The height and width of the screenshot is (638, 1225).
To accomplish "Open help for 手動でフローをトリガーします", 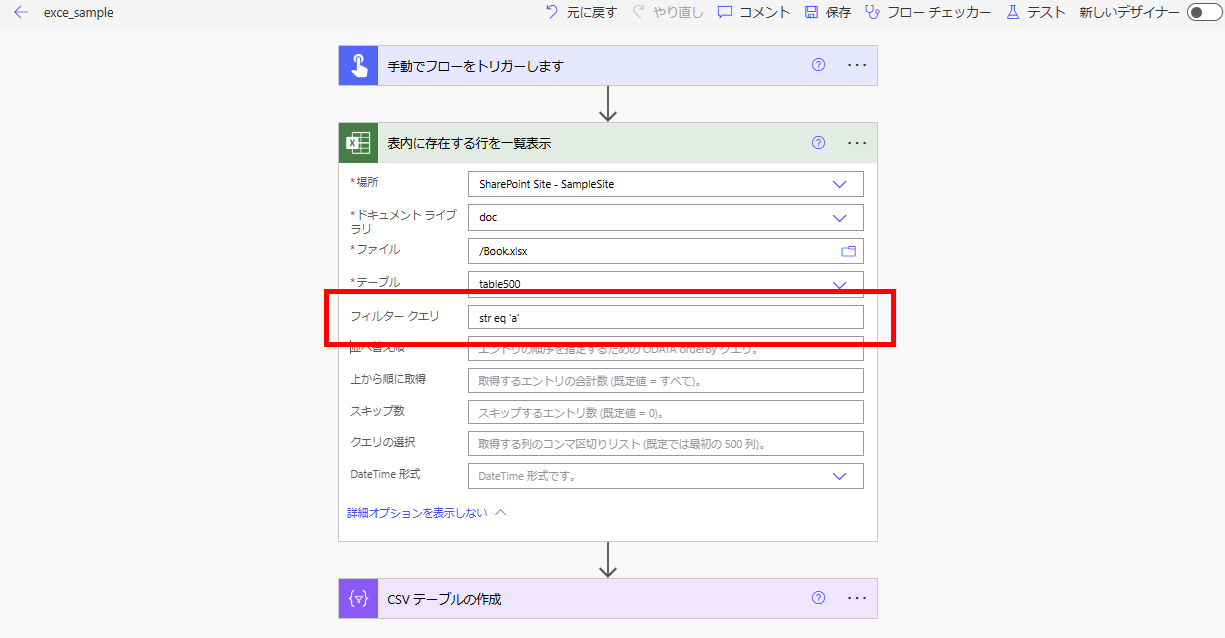I will point(818,64).
